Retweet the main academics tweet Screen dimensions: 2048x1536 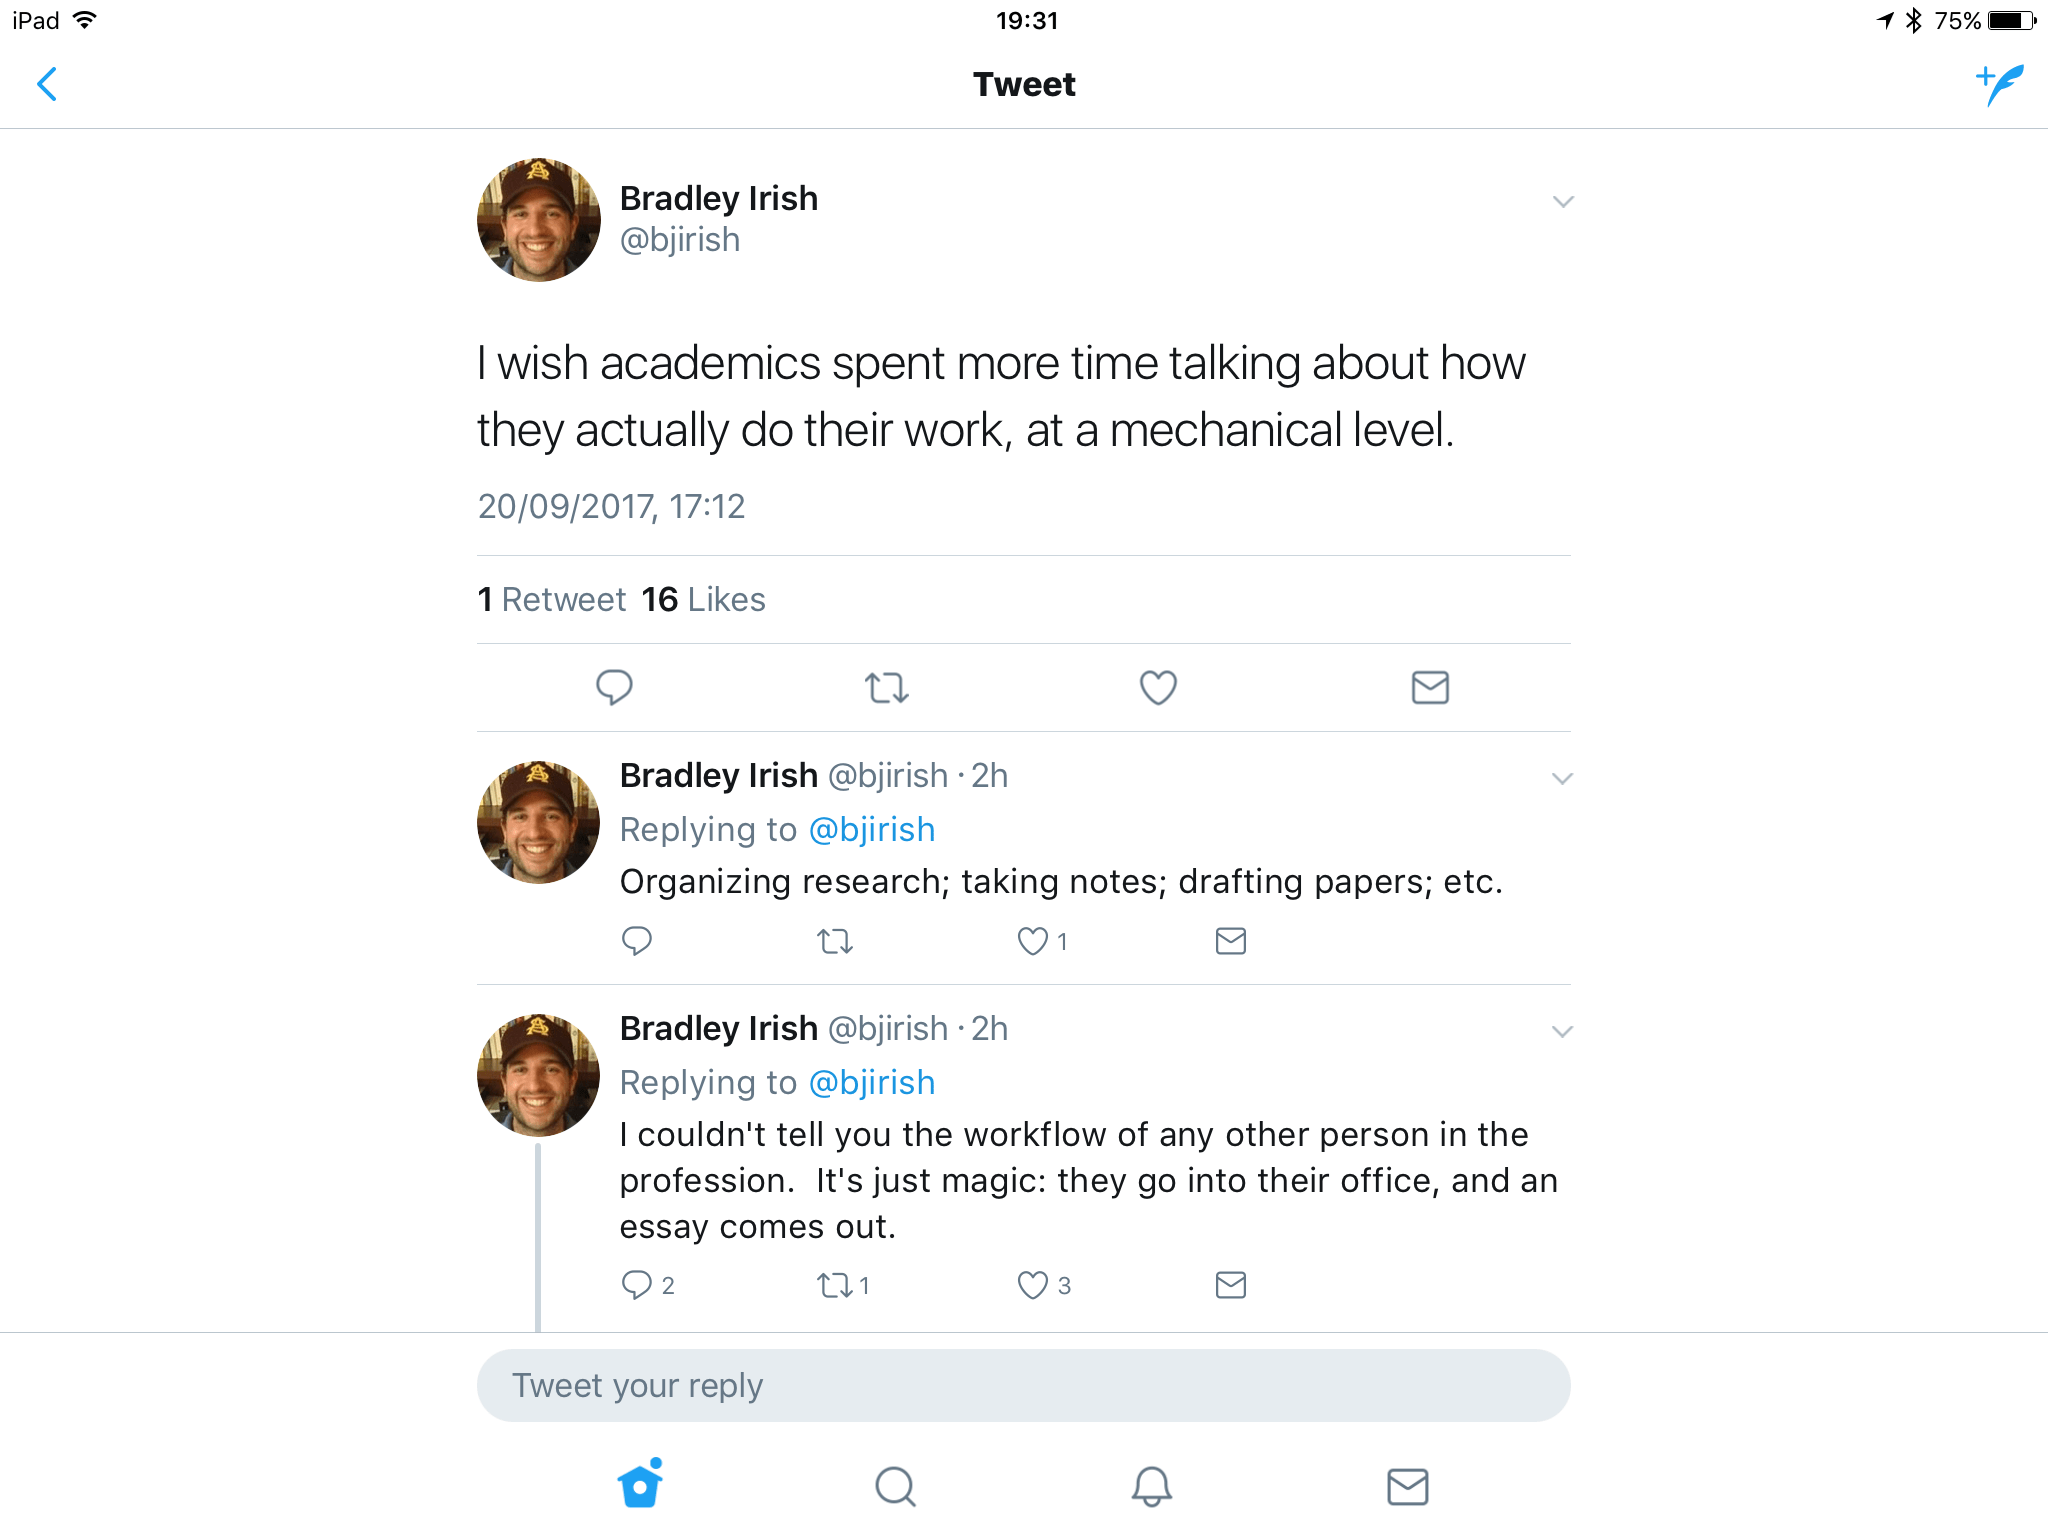(886, 687)
